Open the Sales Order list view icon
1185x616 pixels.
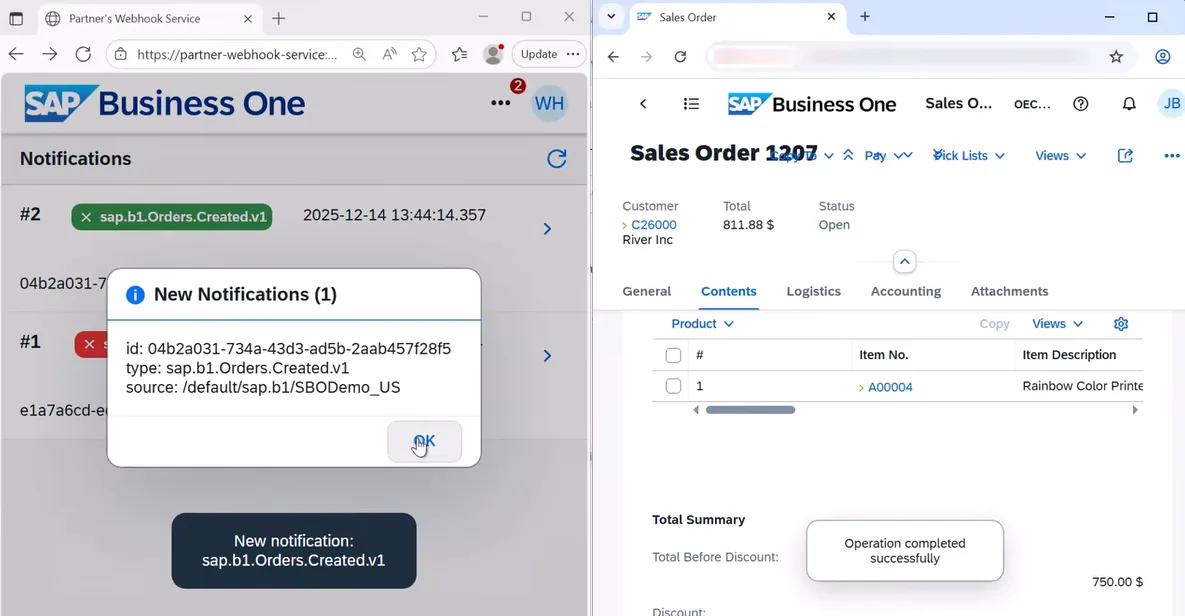[x=691, y=104]
